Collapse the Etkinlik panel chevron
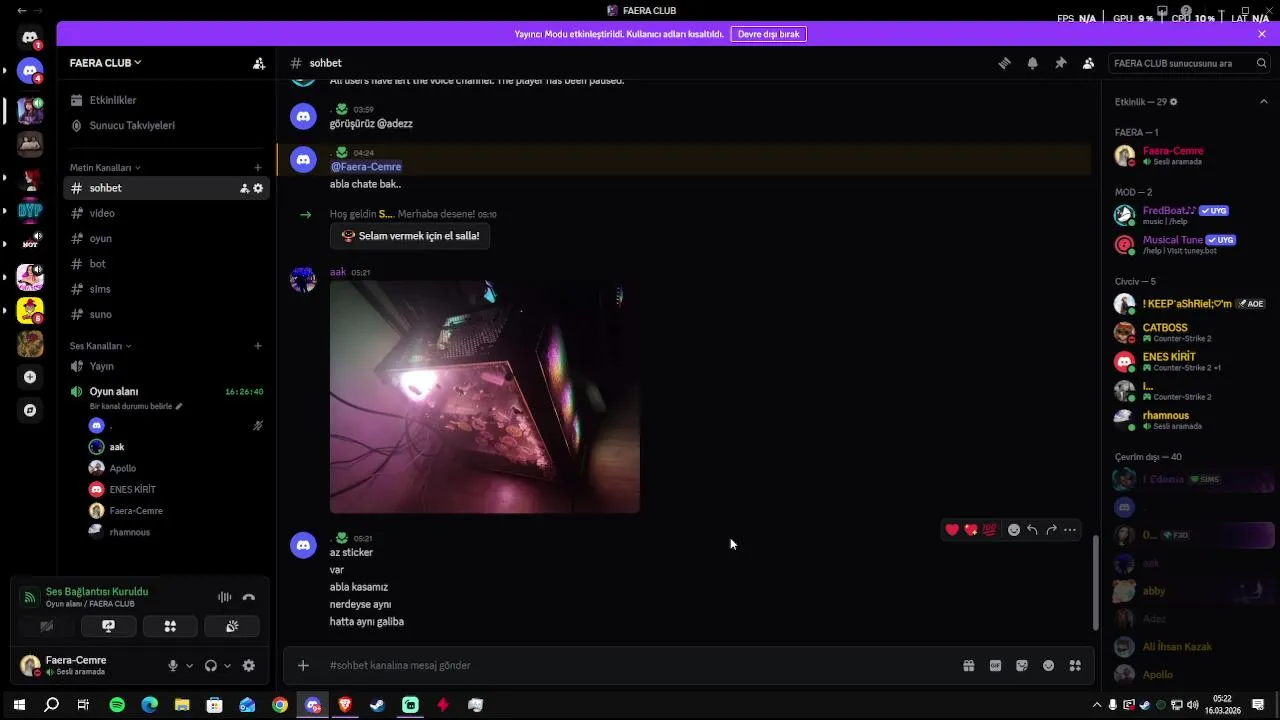The width and height of the screenshot is (1280, 720). 1264,102
